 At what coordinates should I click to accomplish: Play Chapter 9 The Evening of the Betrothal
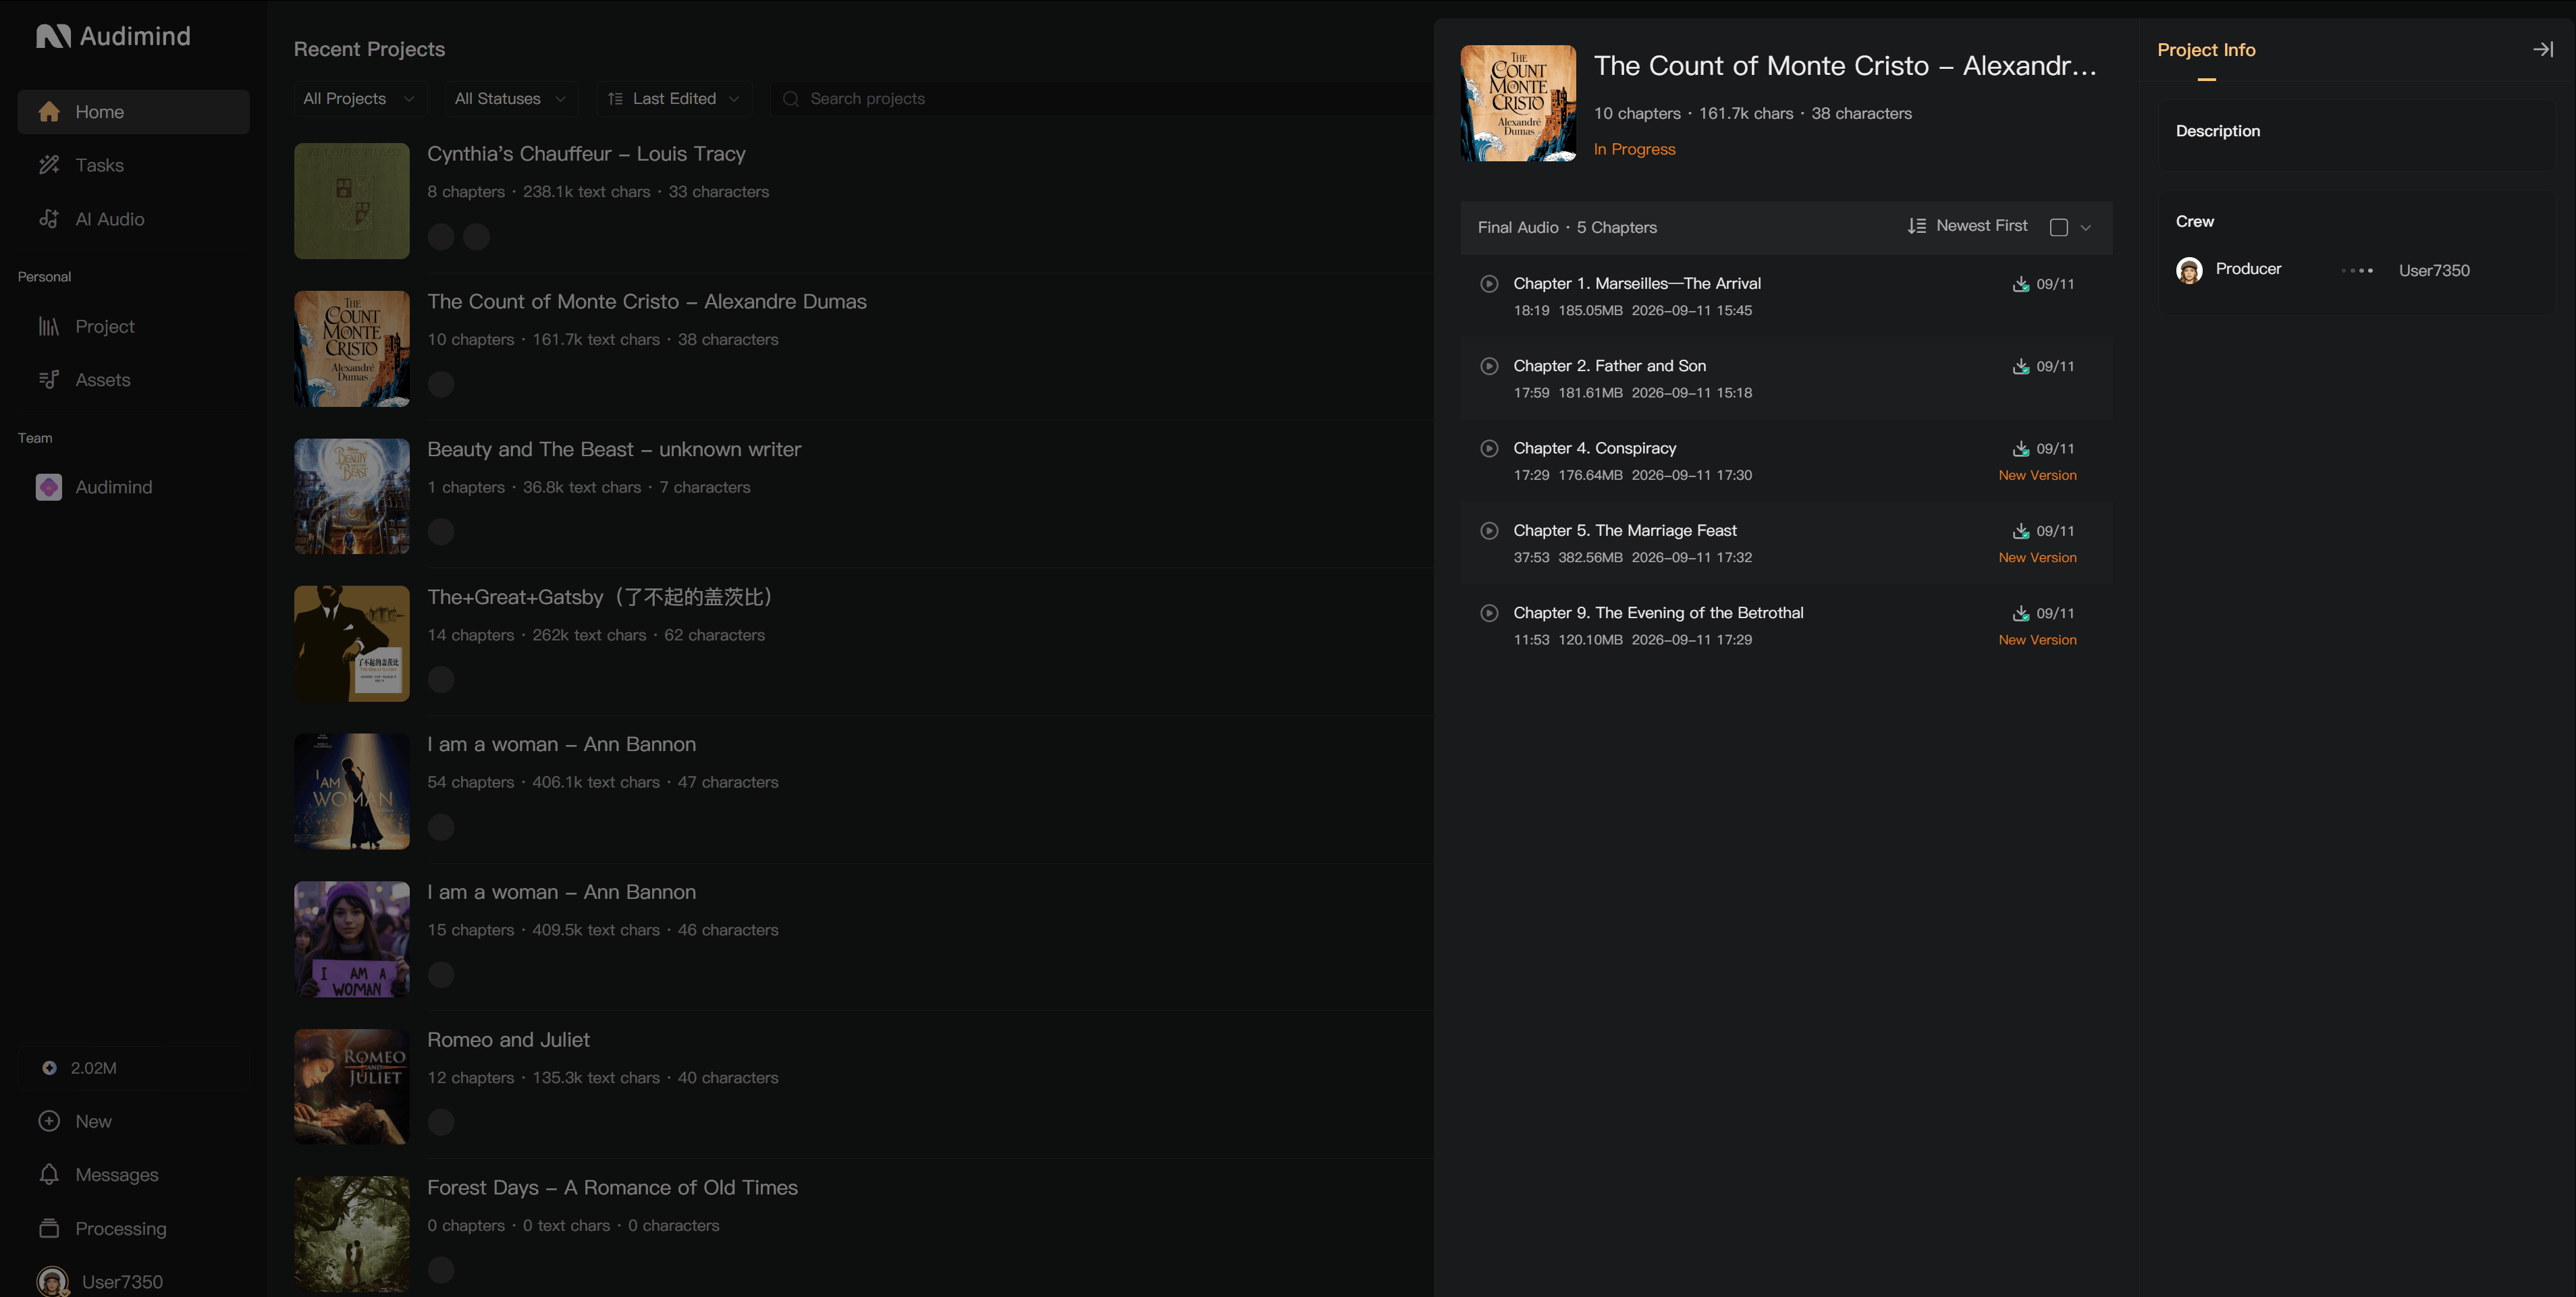click(1489, 613)
